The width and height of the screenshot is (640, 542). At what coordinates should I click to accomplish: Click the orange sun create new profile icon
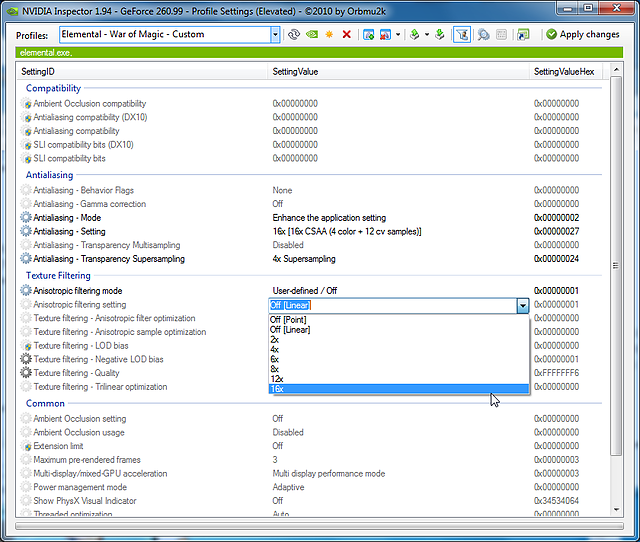tap(329, 35)
